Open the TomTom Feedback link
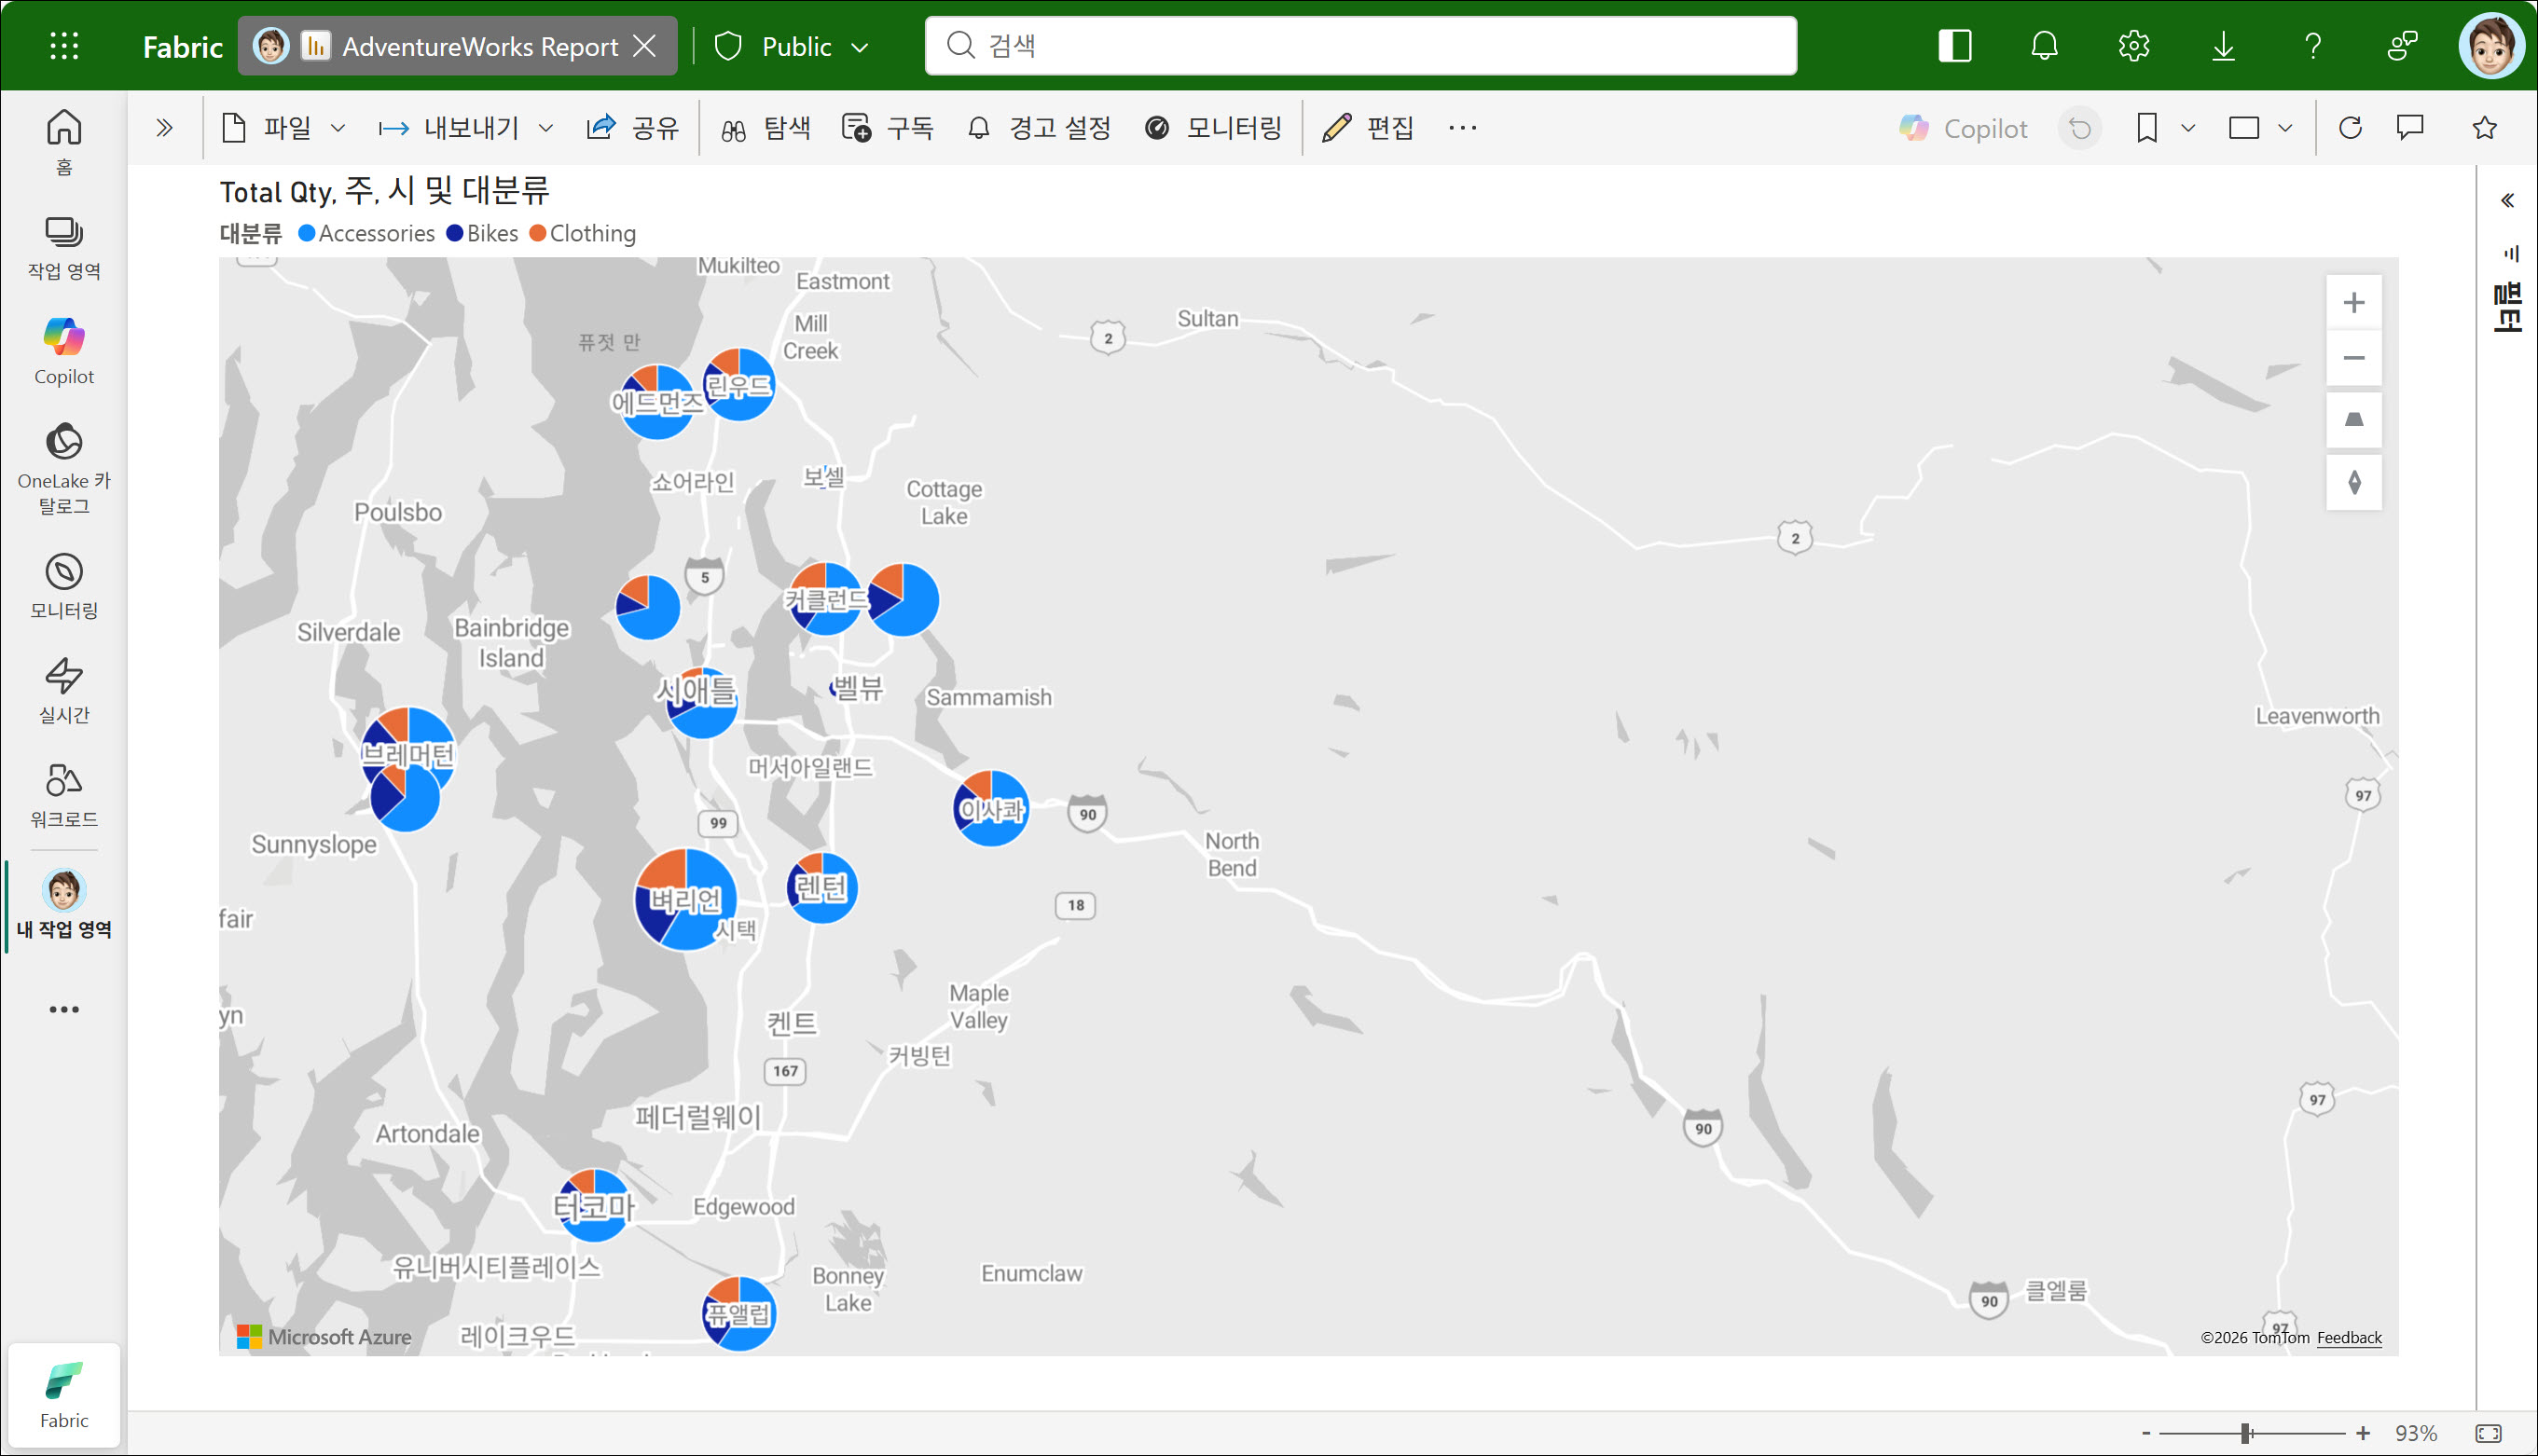Image resolution: width=2538 pixels, height=1456 pixels. click(x=2348, y=1338)
